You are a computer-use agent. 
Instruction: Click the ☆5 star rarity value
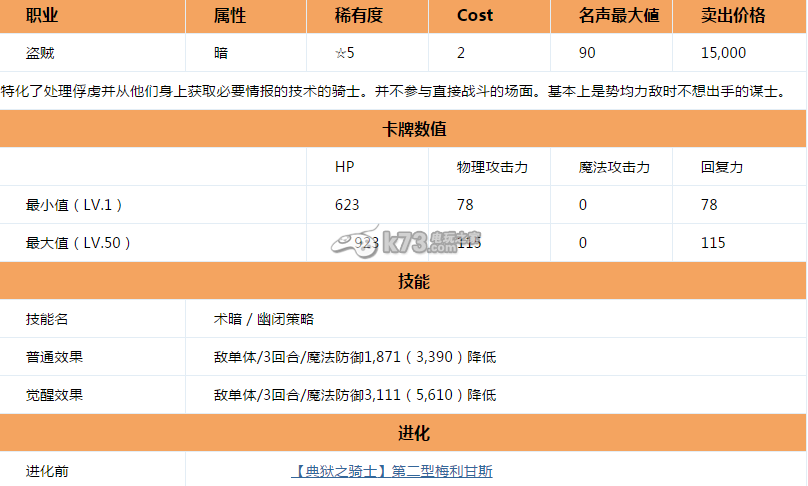pos(346,52)
